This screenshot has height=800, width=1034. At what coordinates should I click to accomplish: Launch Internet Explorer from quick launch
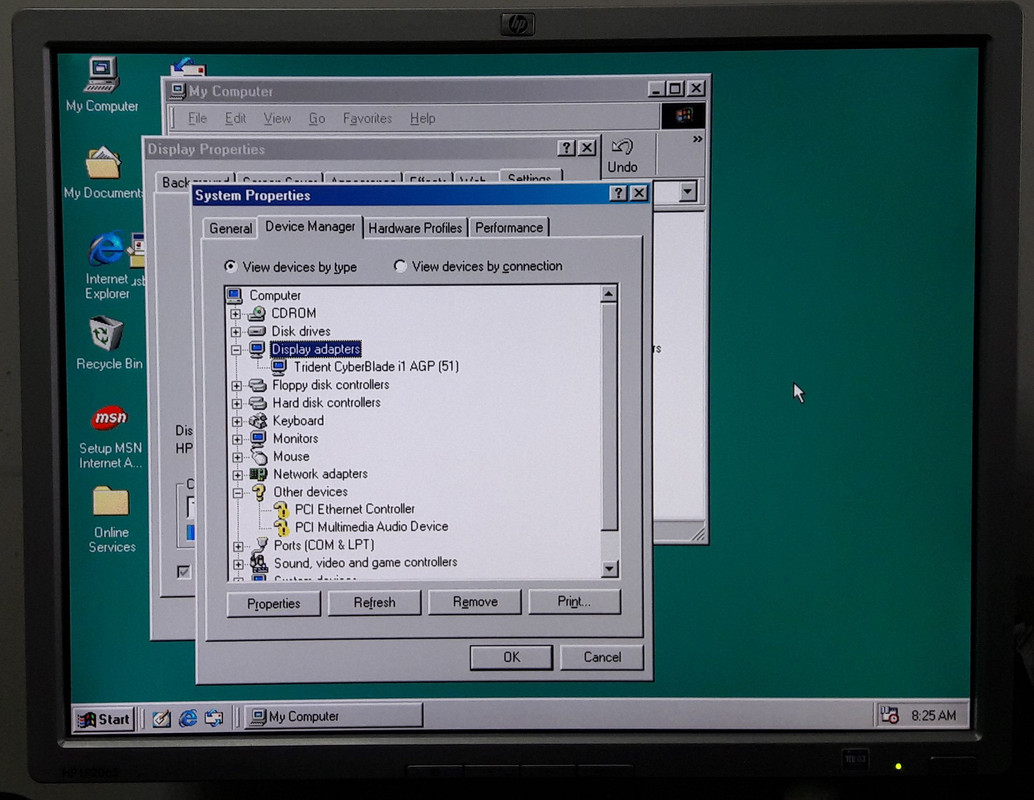click(x=188, y=718)
